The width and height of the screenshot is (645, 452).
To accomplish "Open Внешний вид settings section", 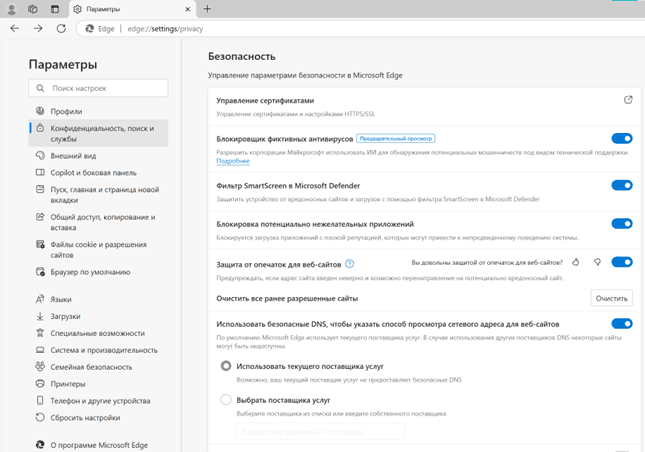I will pos(73,156).
